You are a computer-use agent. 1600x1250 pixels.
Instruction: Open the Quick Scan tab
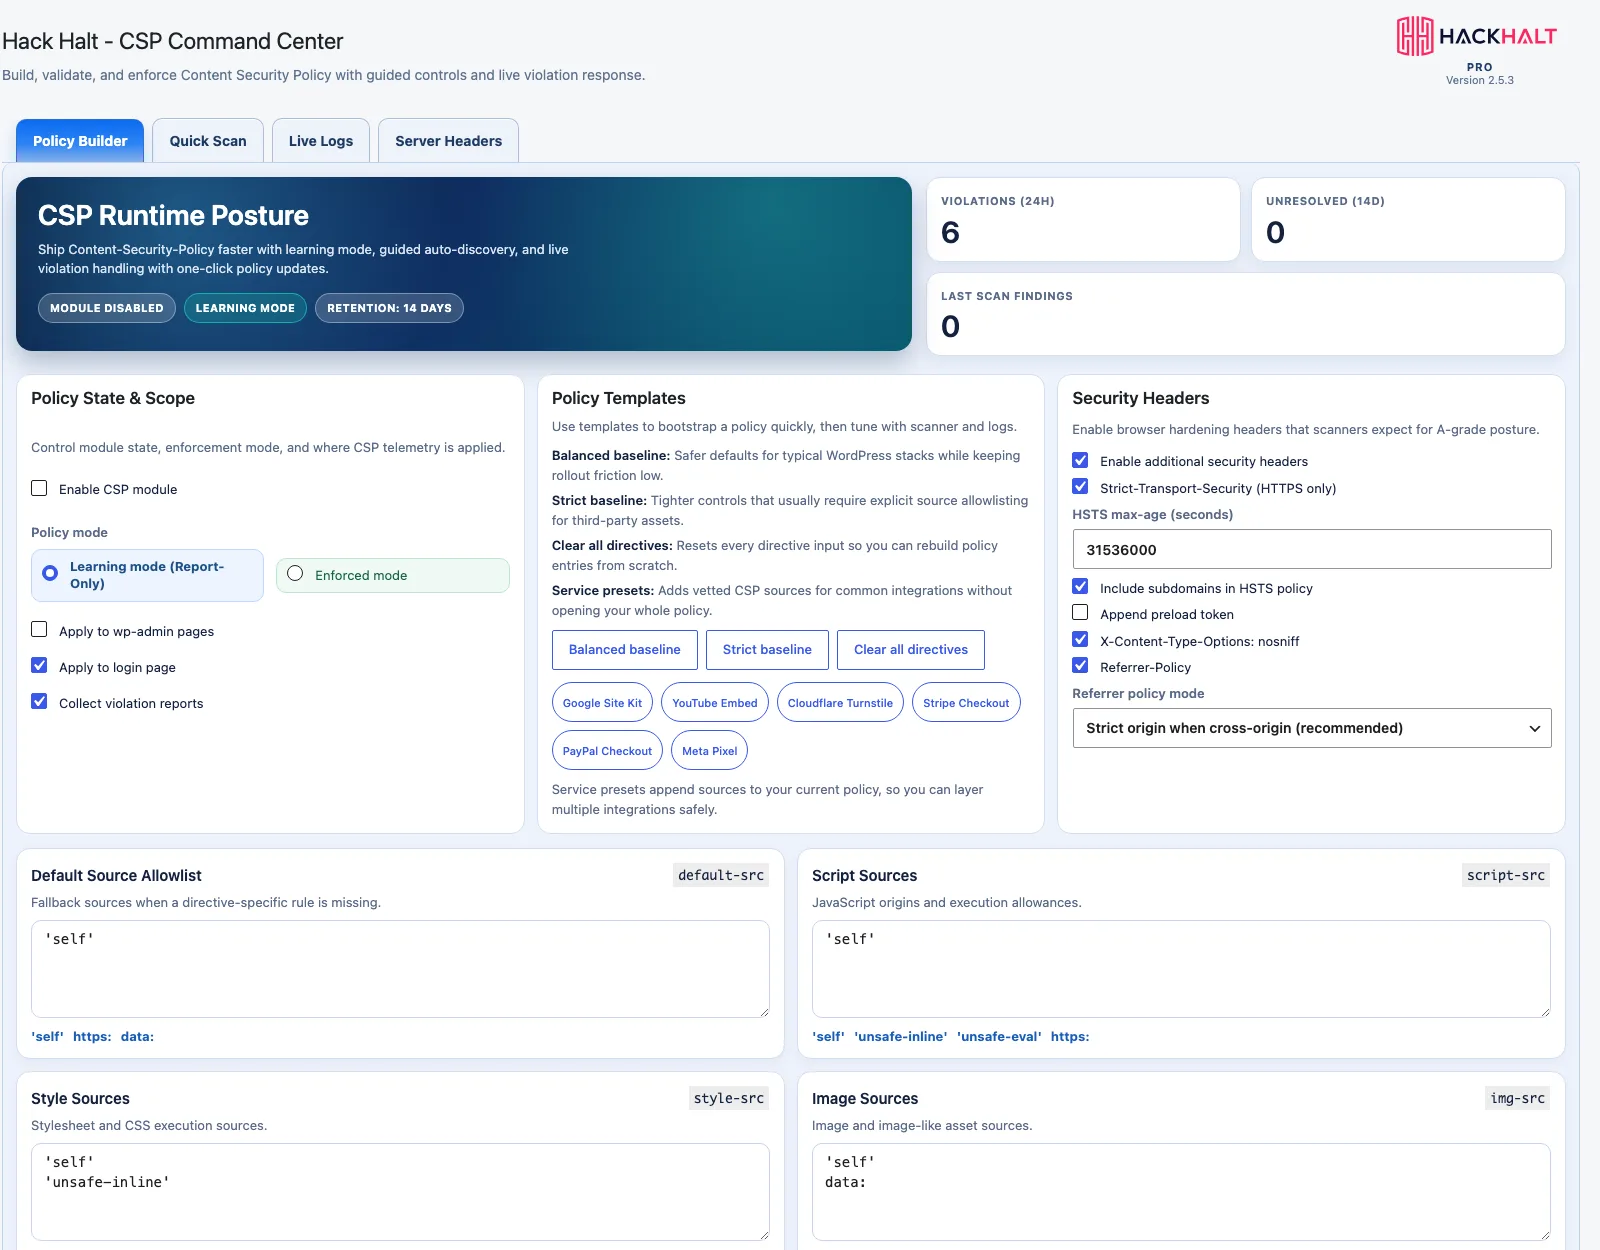208,141
